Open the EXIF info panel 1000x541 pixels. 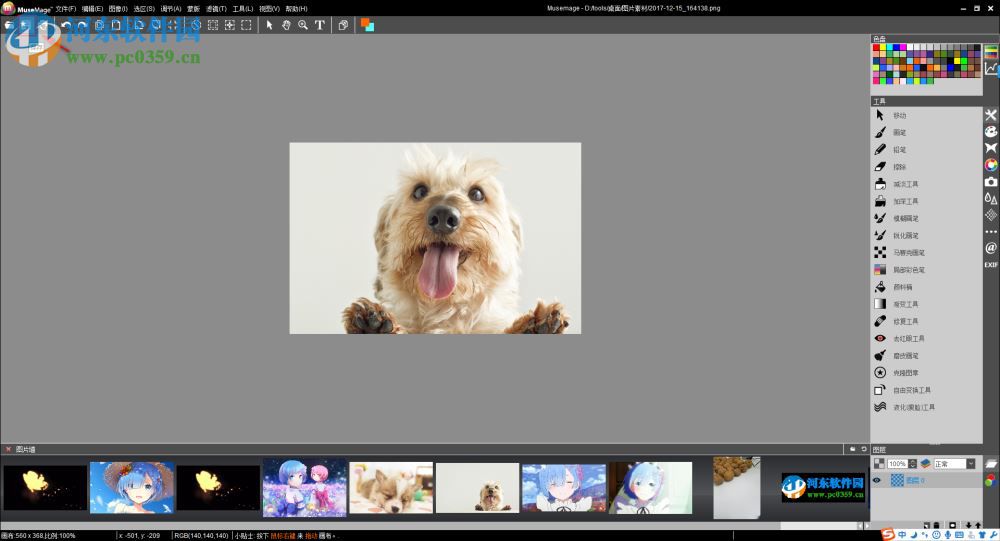991,265
